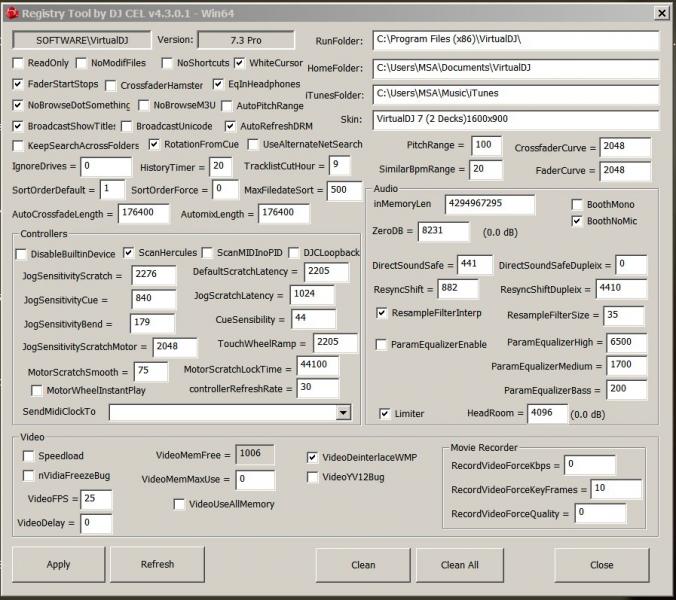Viewport: 676px width, 600px height.
Task: Enable Speedload checkbox
Action: click(x=28, y=456)
